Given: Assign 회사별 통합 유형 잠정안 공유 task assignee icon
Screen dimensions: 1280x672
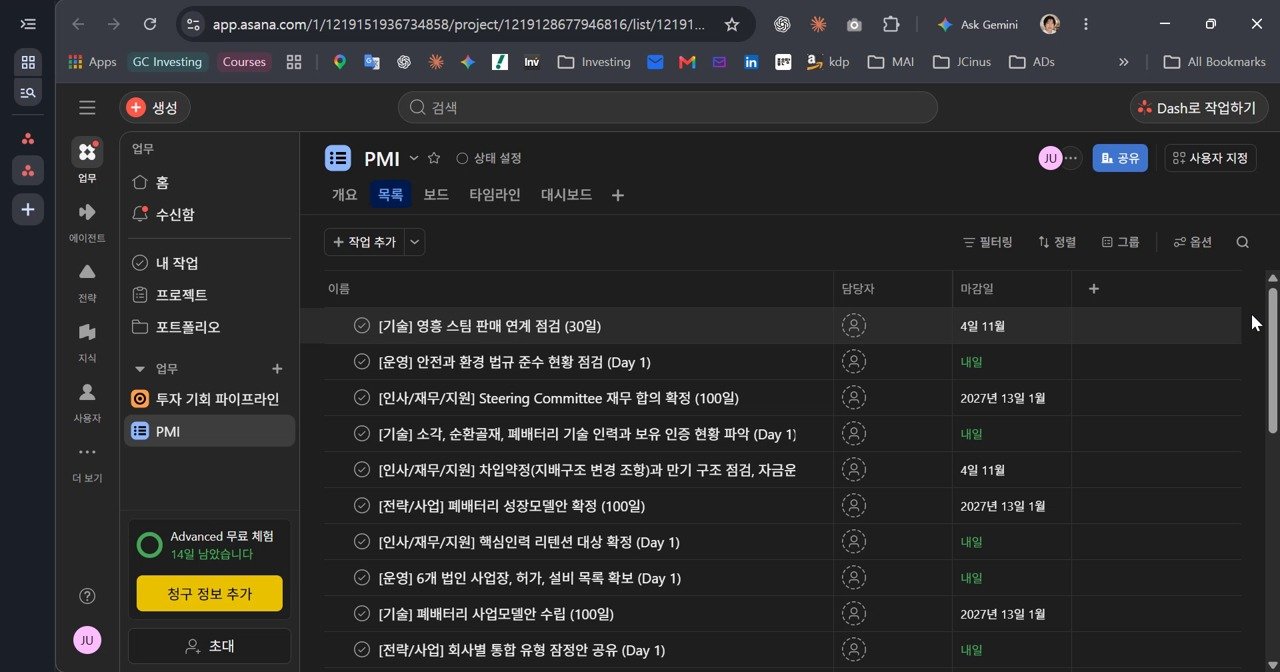Looking at the screenshot, I should [854, 650].
